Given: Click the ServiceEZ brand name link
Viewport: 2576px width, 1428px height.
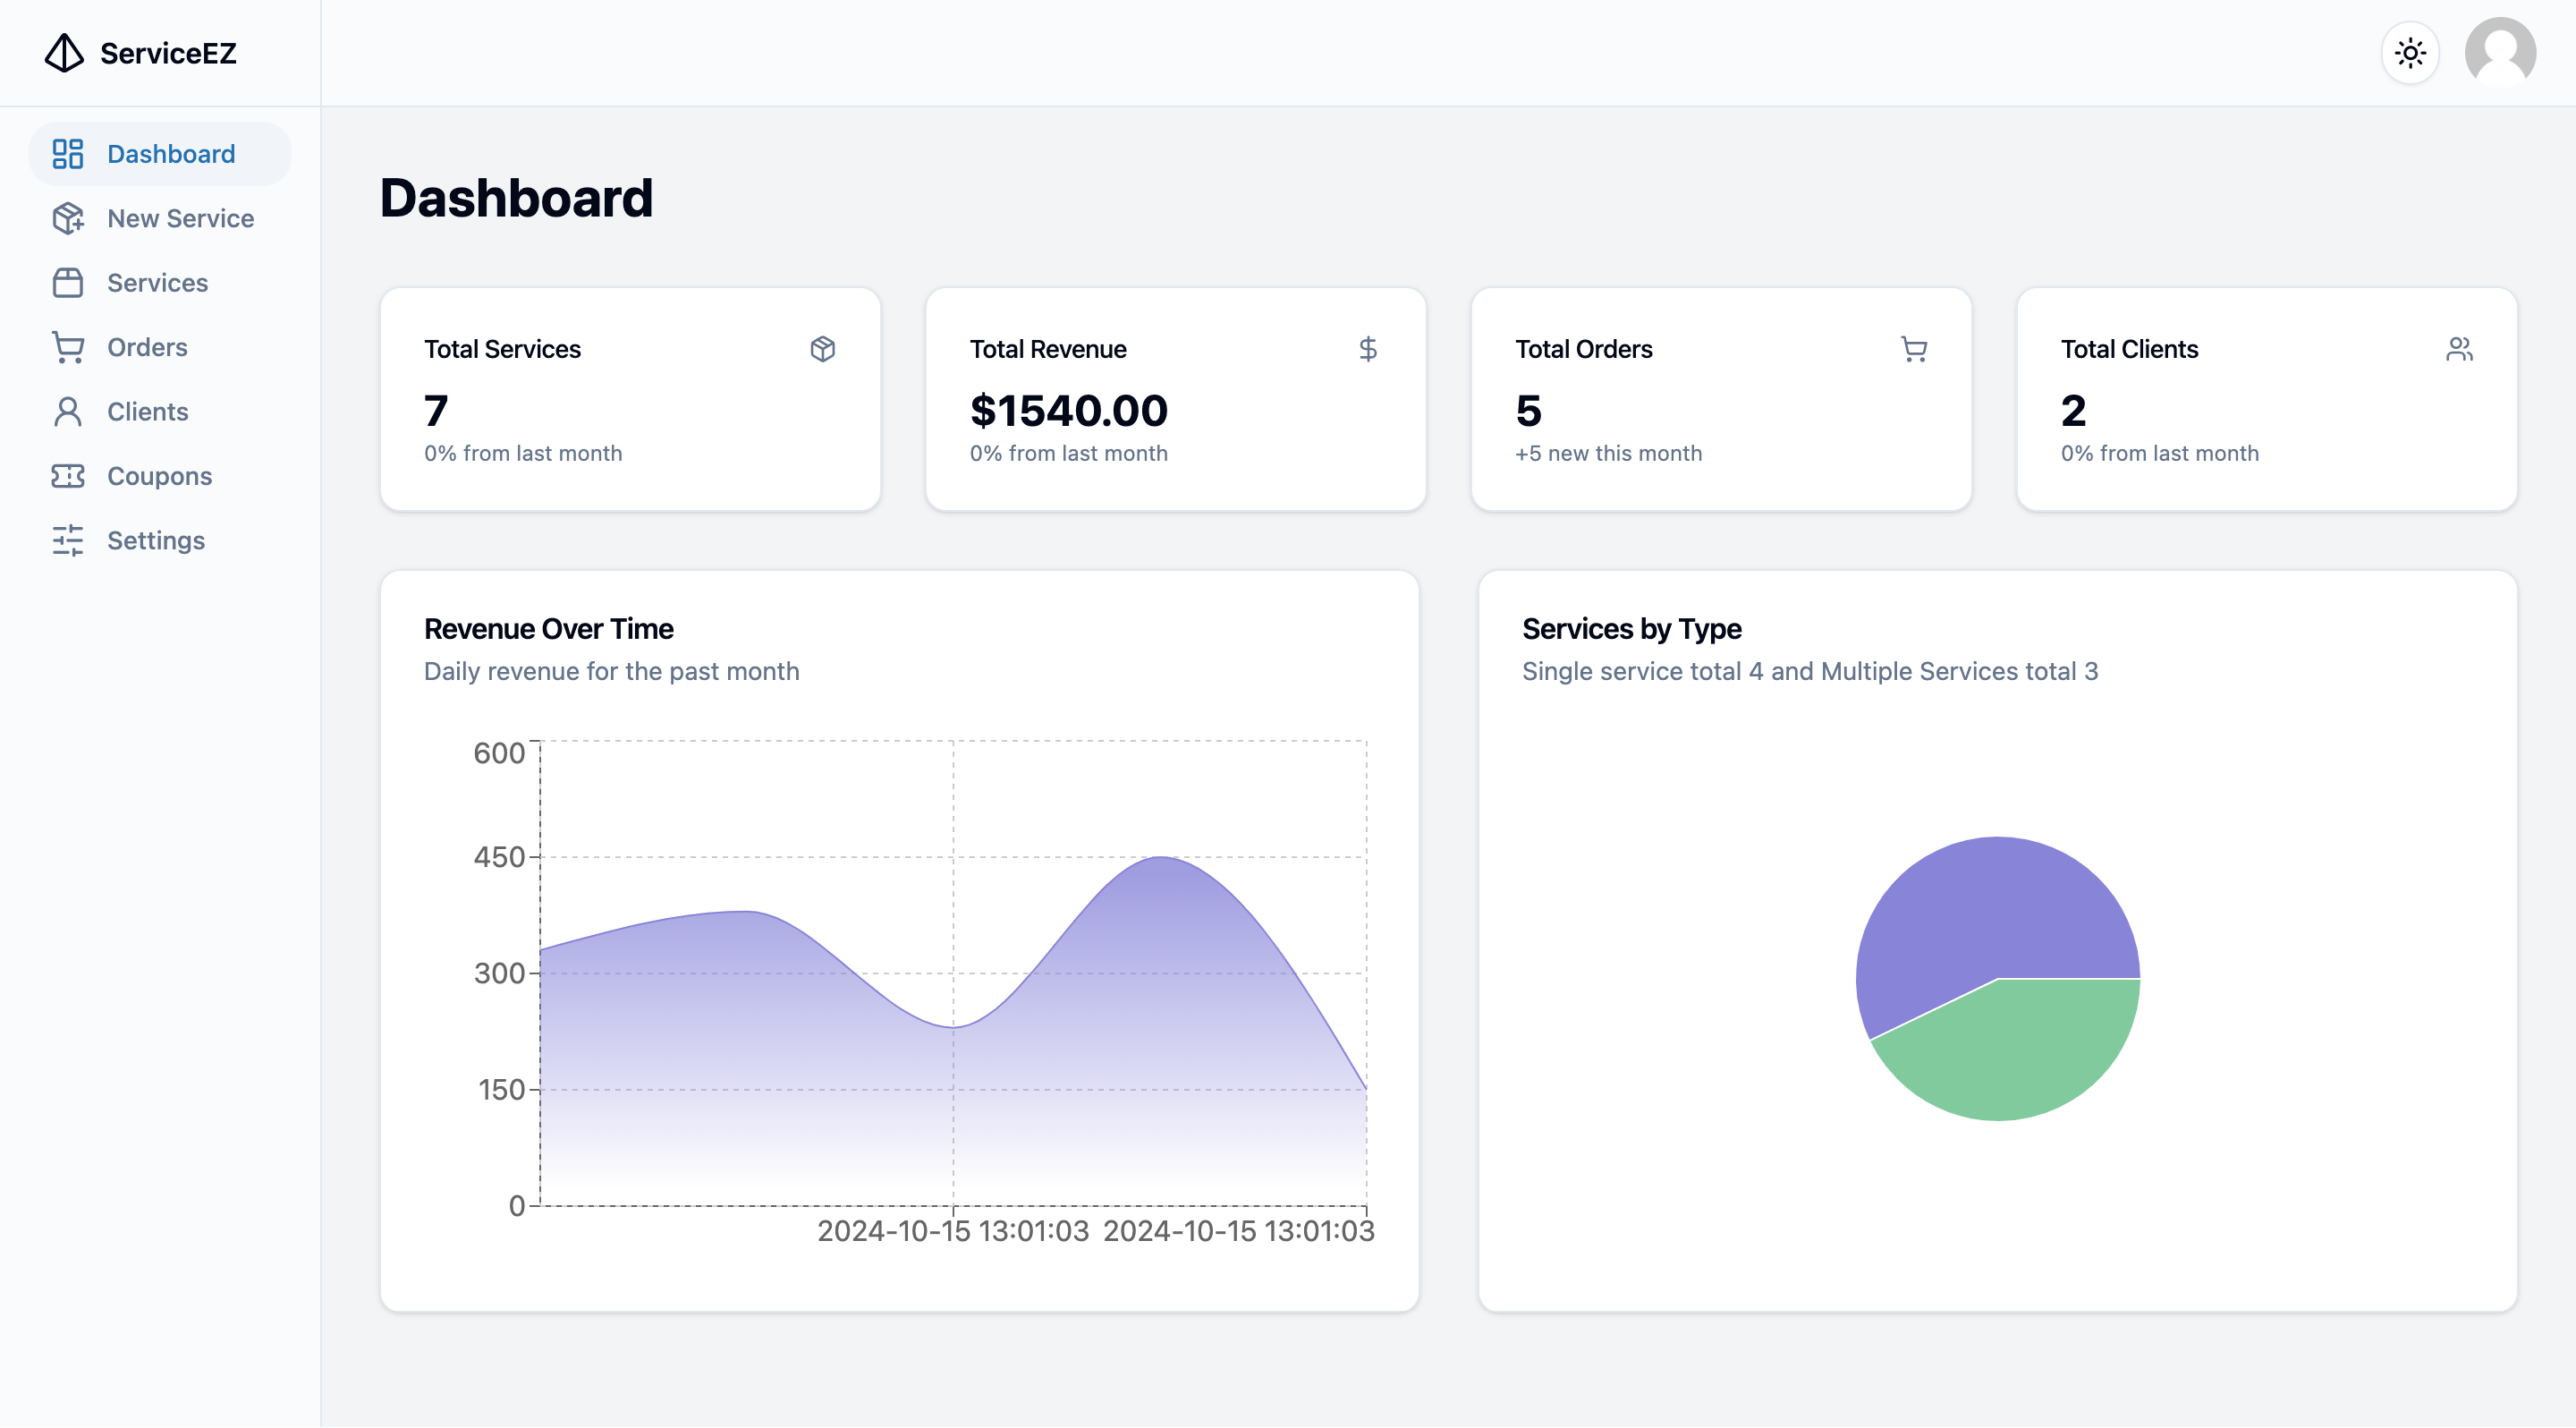Looking at the screenshot, I should [x=168, y=53].
